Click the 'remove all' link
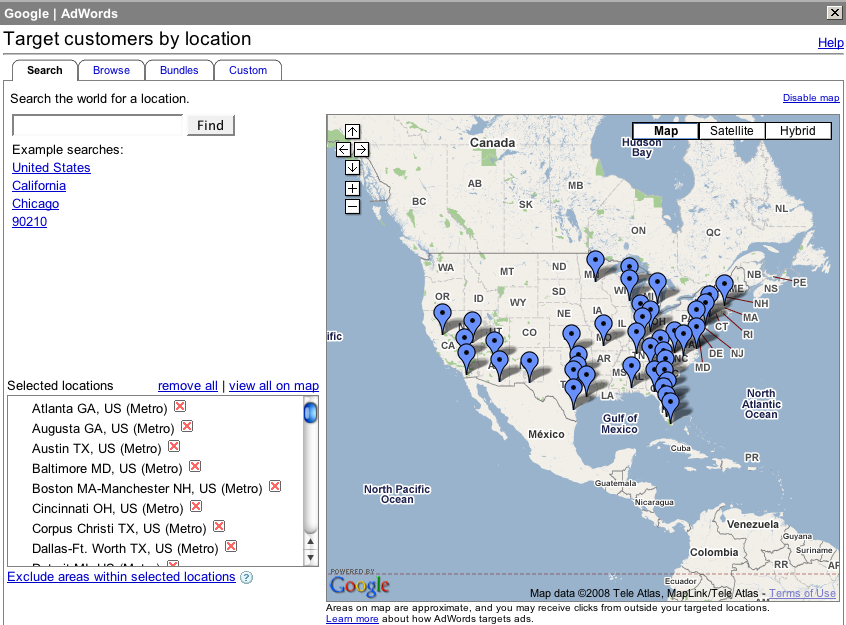 pyautogui.click(x=187, y=386)
